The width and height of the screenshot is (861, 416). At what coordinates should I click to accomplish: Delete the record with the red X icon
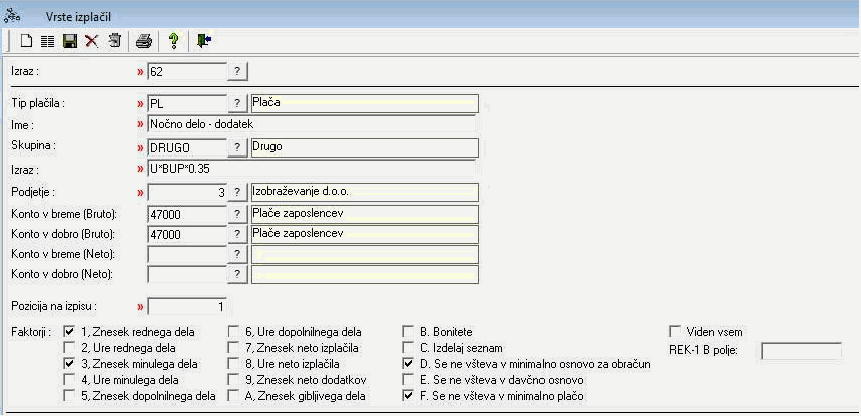click(91, 41)
